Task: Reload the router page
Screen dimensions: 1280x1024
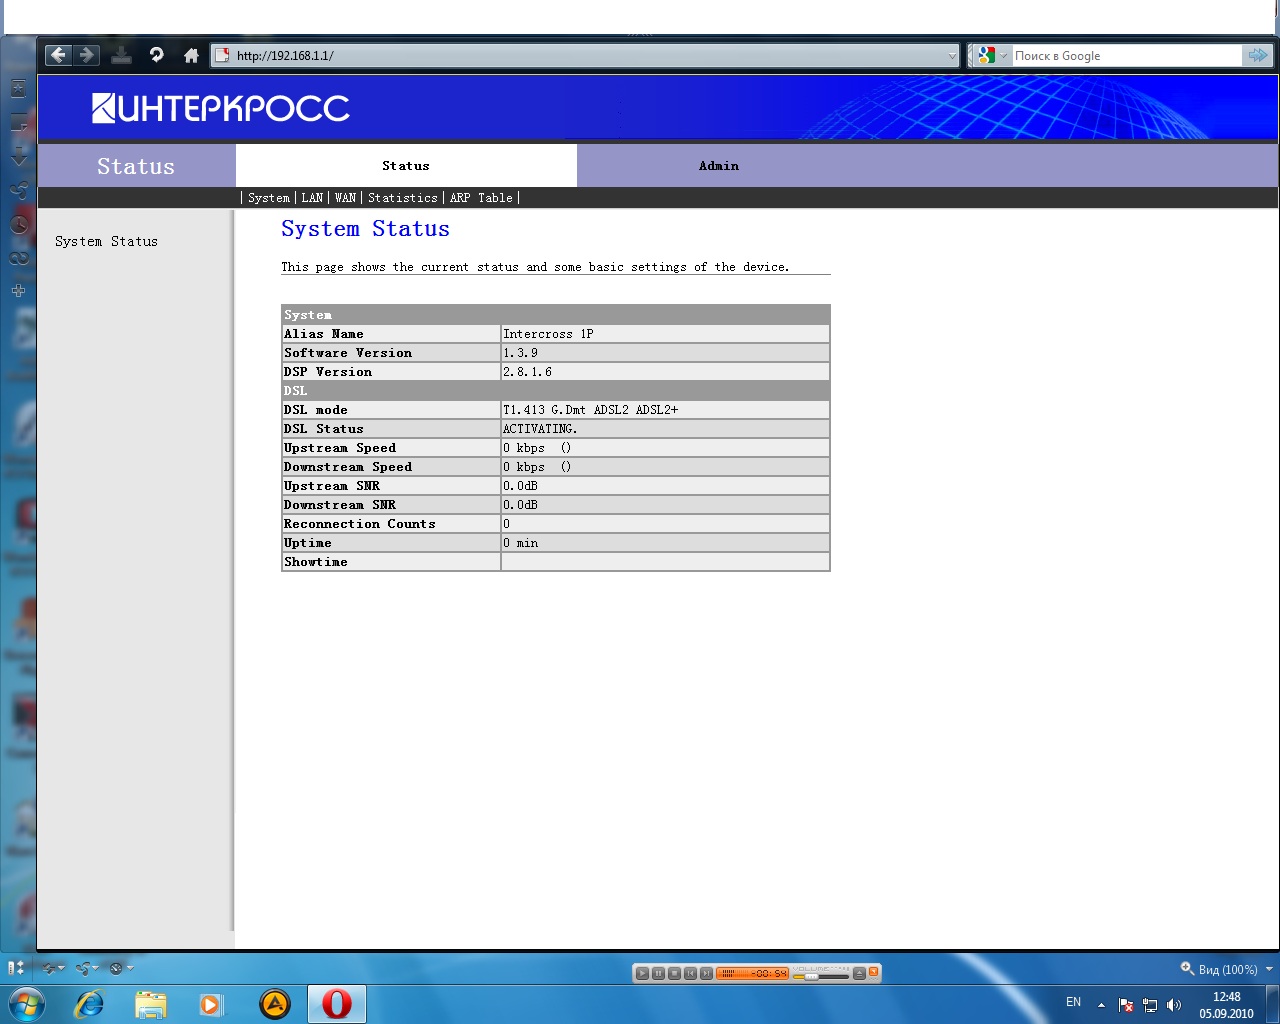Action: (156, 55)
